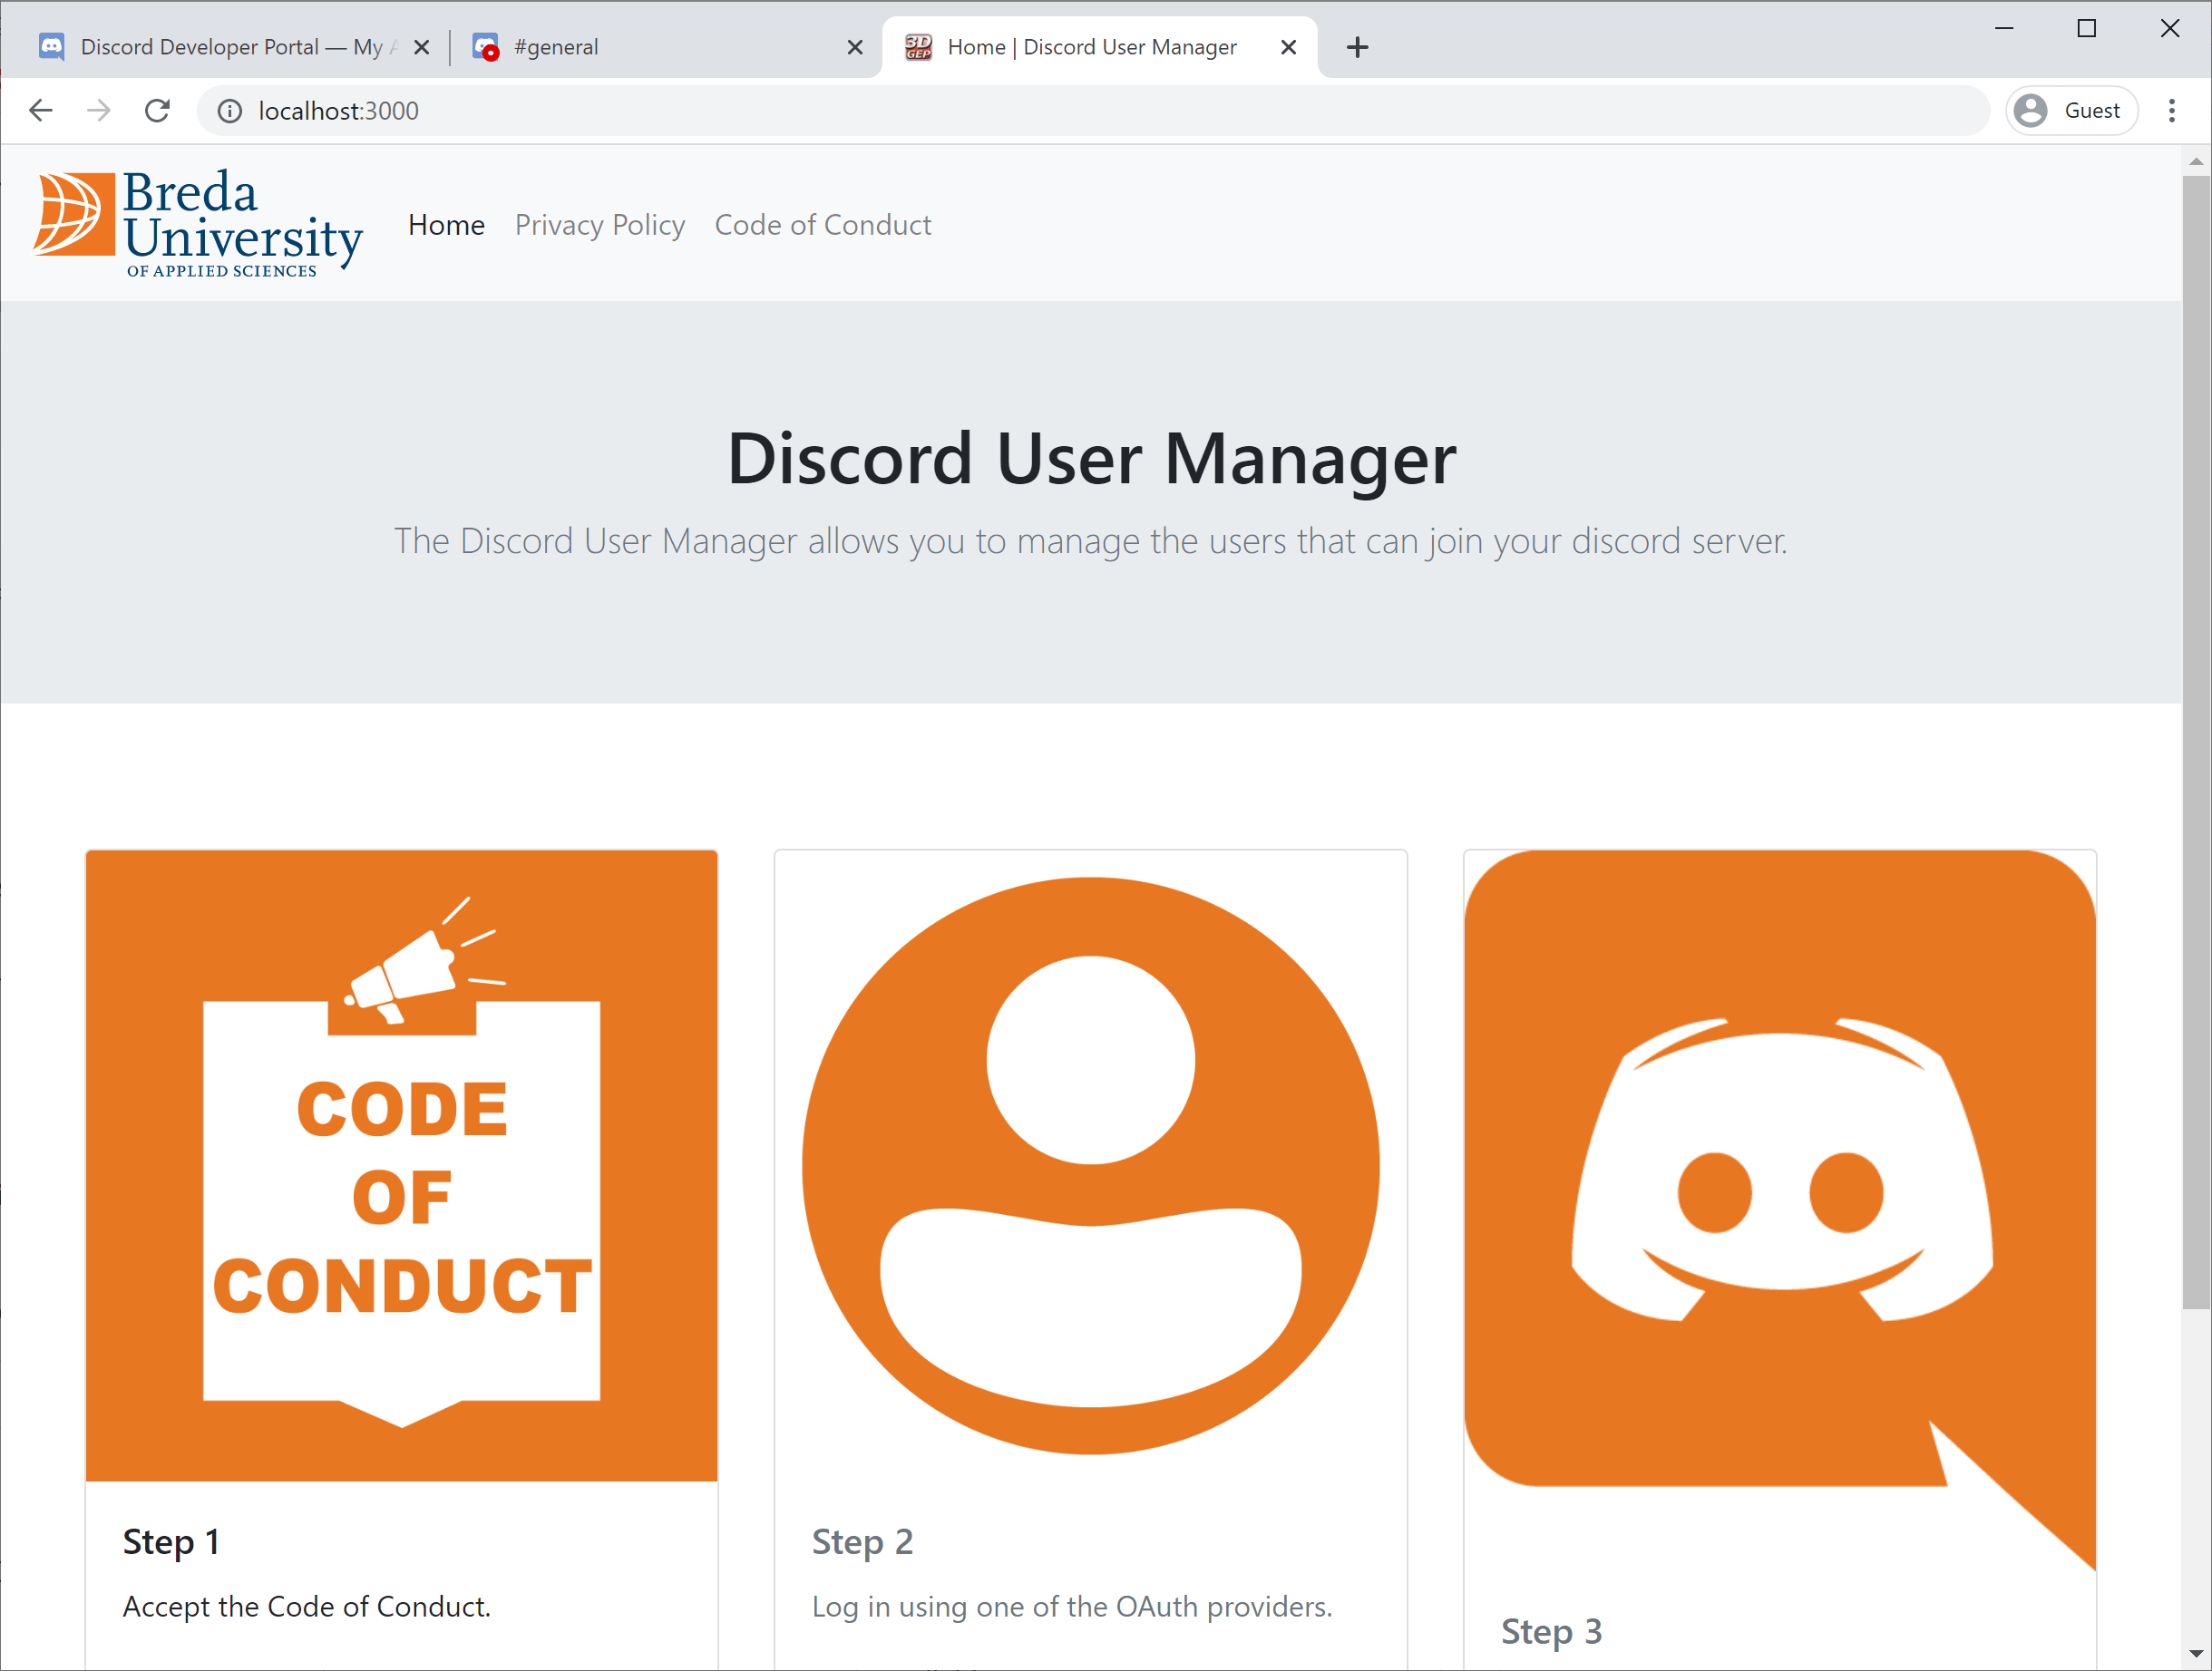The image size is (2212, 1671).
Task: Click the site information icon
Action: point(230,111)
